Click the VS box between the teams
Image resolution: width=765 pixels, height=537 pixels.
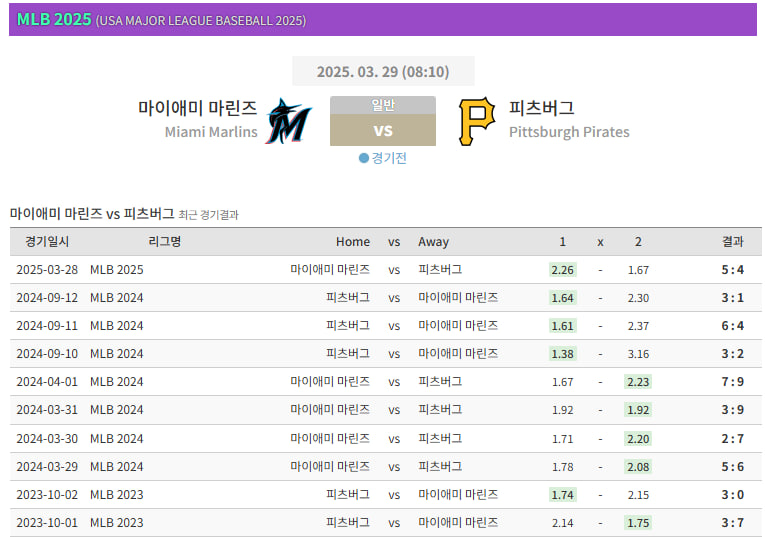coord(383,131)
